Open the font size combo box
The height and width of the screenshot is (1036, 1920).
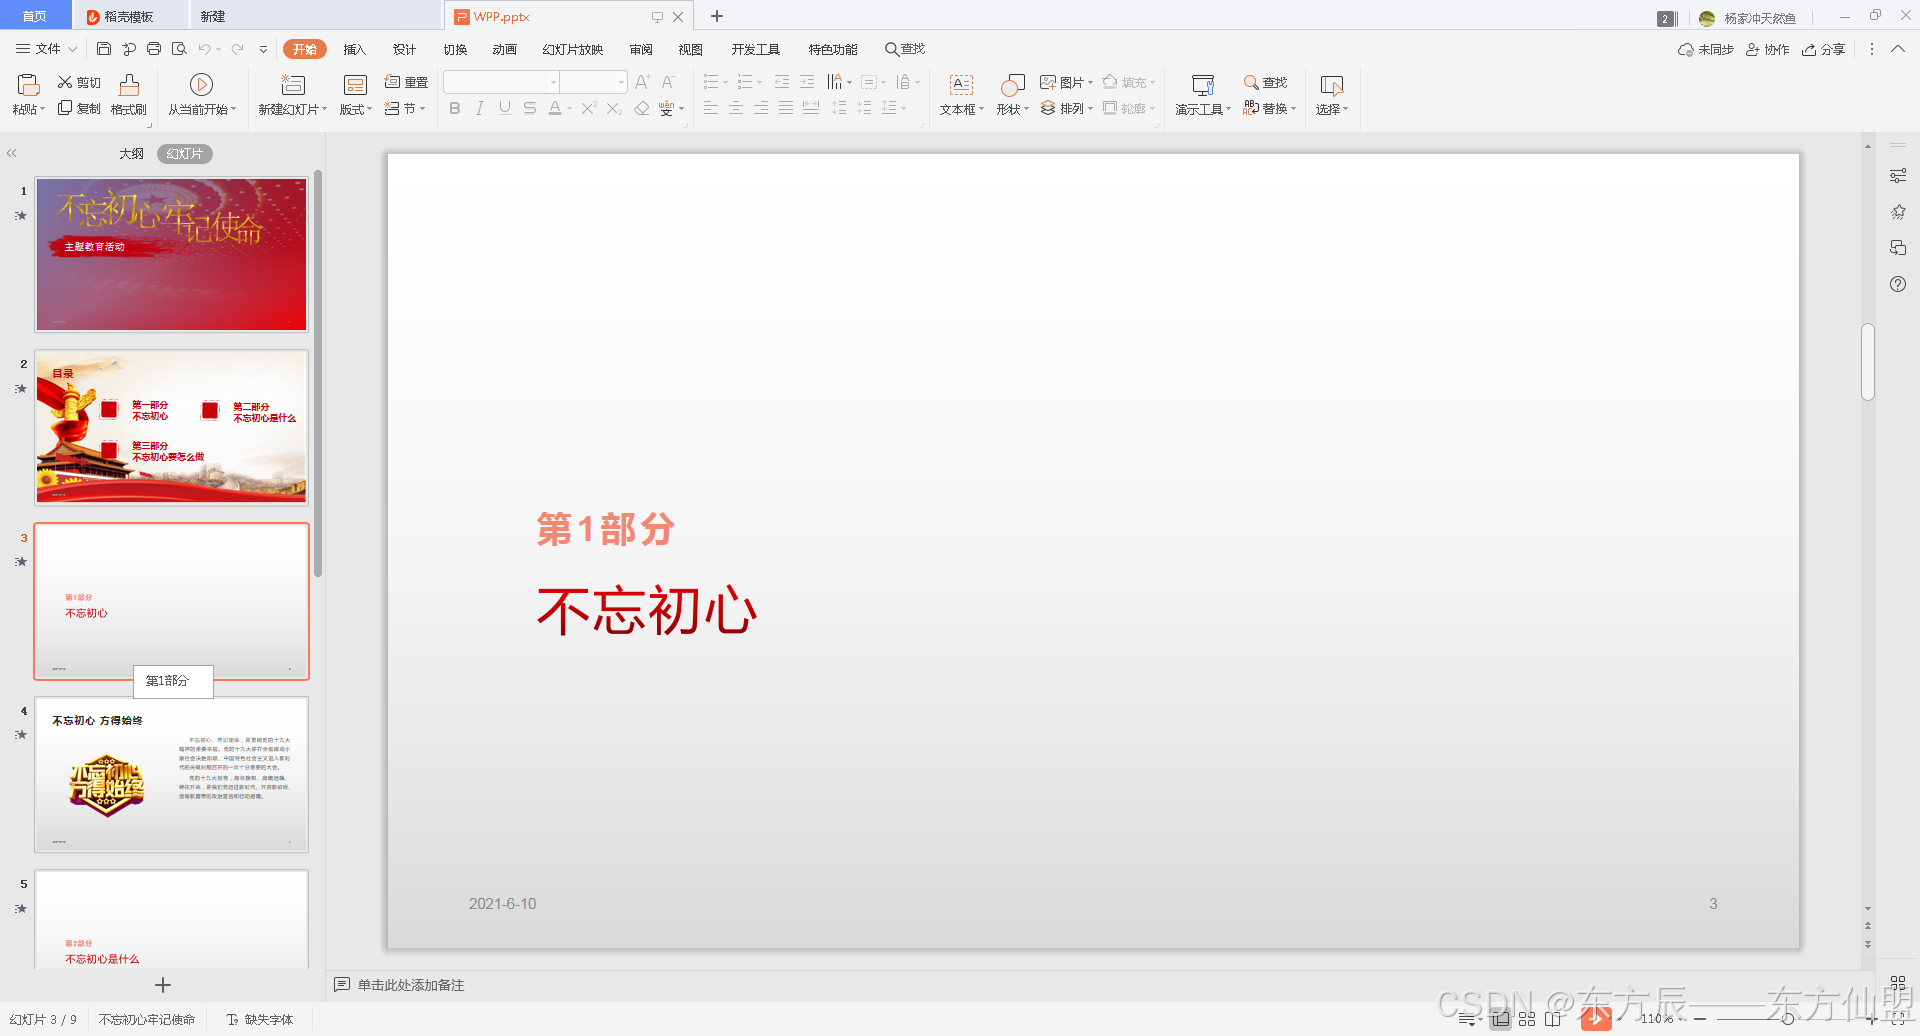(x=594, y=82)
